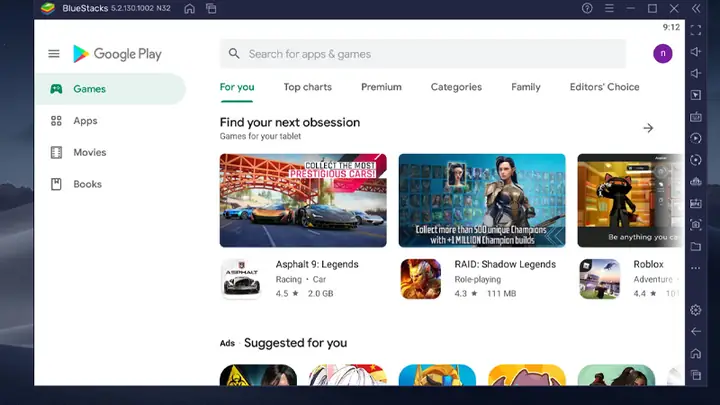Click the Google Play logo
Image resolution: width=720 pixels, height=405 pixels.
pyautogui.click(x=117, y=54)
